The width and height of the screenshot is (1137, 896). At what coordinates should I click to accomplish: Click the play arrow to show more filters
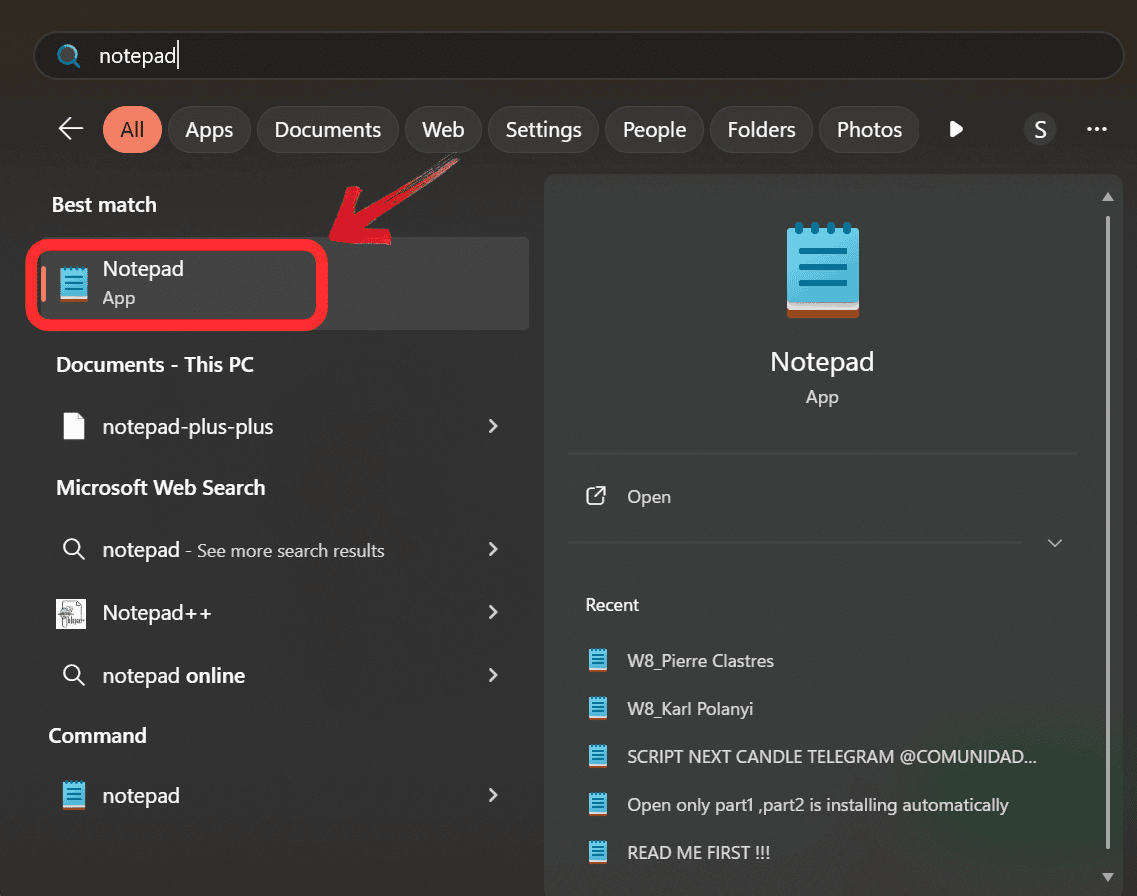tap(956, 129)
